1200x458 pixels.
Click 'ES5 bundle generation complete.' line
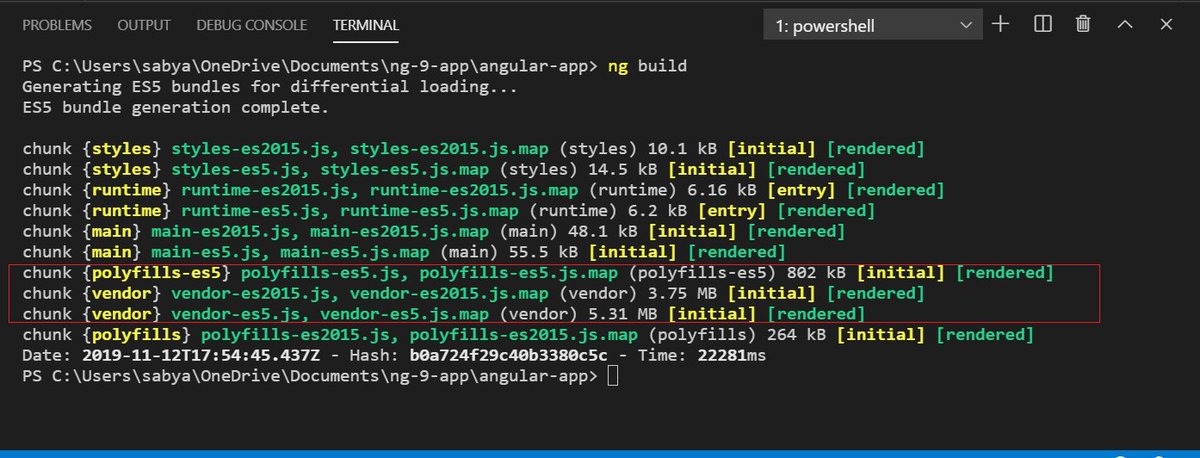pyautogui.click(x=175, y=107)
